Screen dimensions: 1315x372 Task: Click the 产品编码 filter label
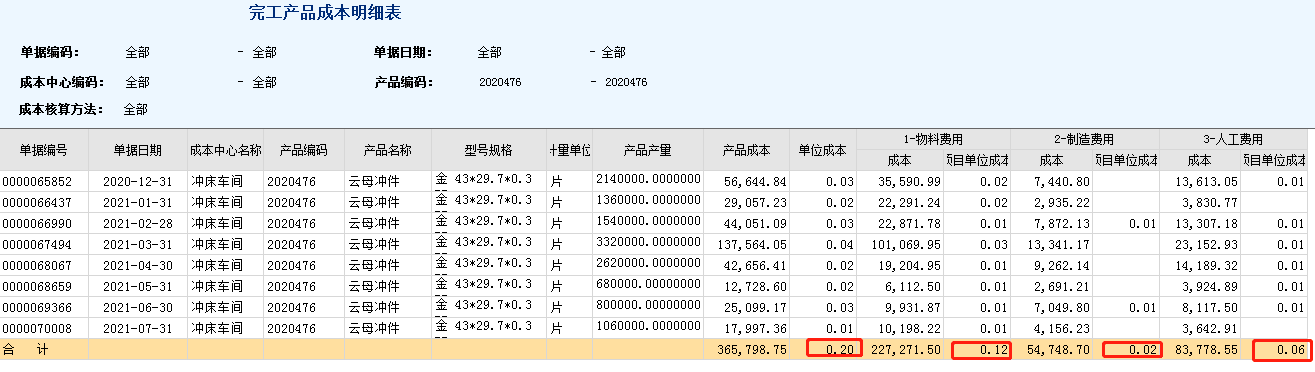pyautogui.click(x=403, y=82)
